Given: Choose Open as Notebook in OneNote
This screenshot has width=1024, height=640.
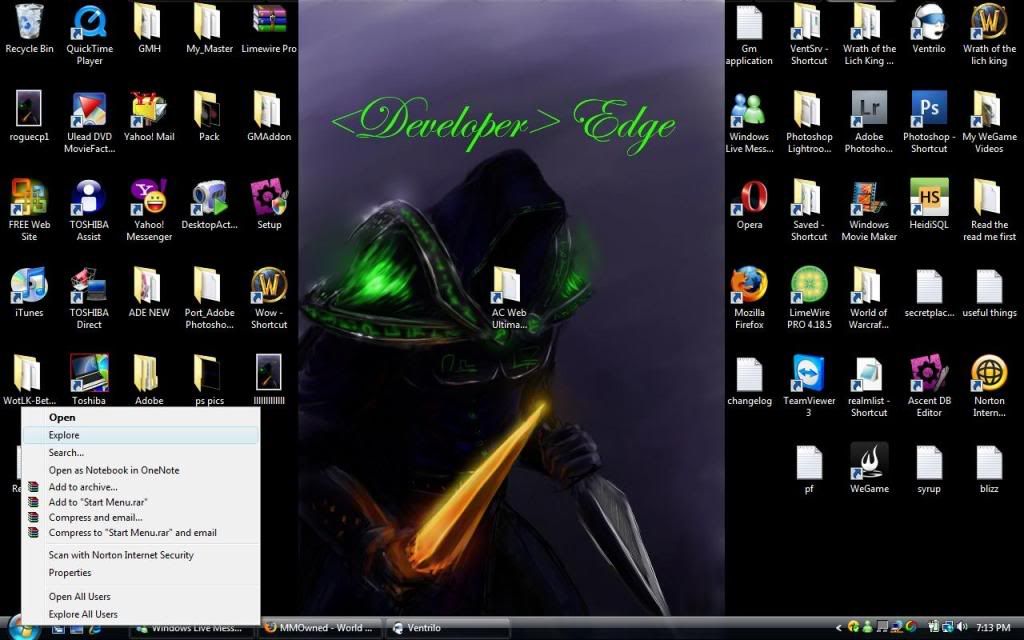Looking at the screenshot, I should 141,470.
